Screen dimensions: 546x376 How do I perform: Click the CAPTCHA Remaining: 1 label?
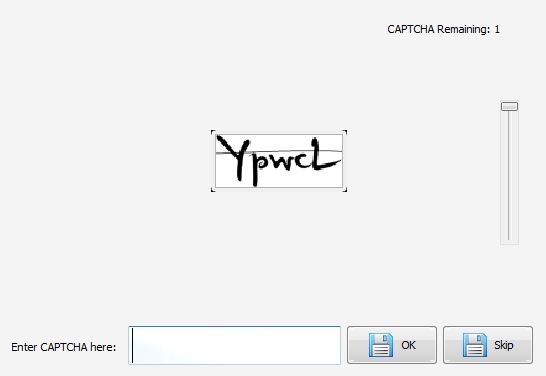click(444, 29)
